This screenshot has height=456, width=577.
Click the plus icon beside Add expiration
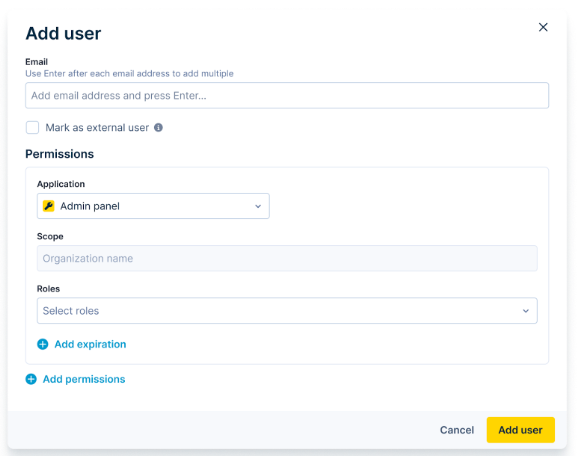pos(43,344)
